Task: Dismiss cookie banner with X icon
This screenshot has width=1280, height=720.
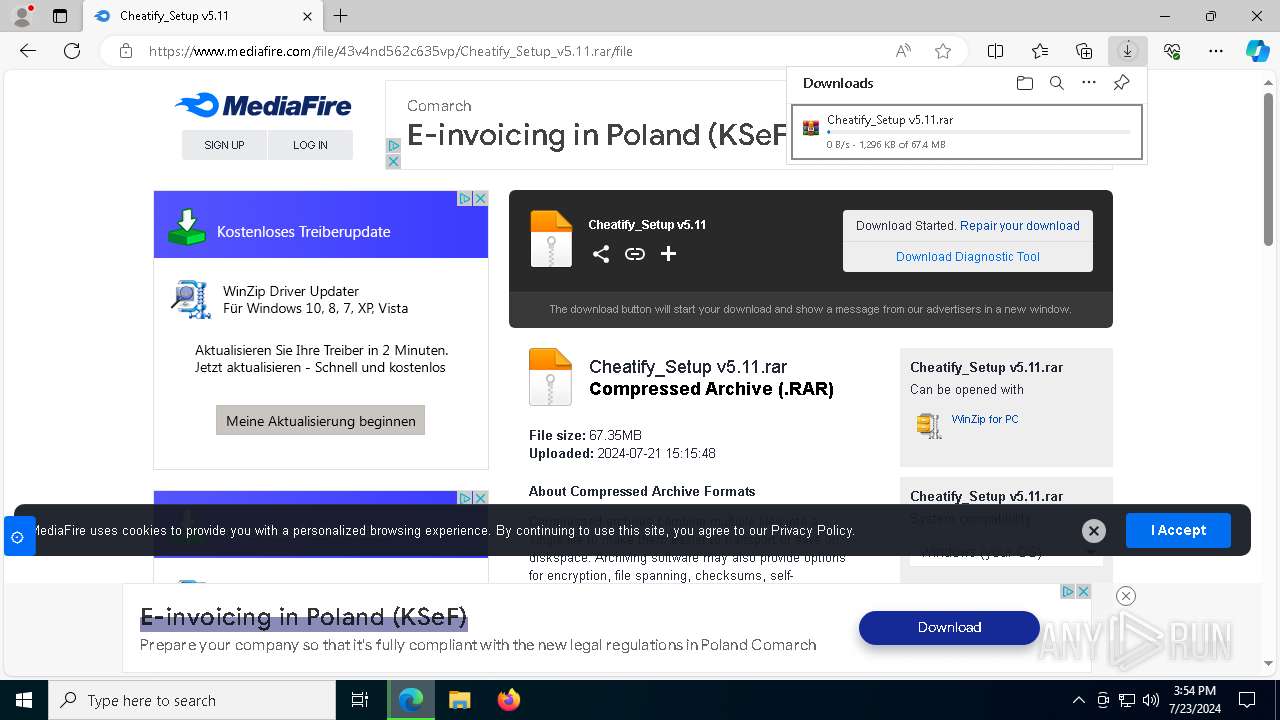Action: click(1094, 531)
